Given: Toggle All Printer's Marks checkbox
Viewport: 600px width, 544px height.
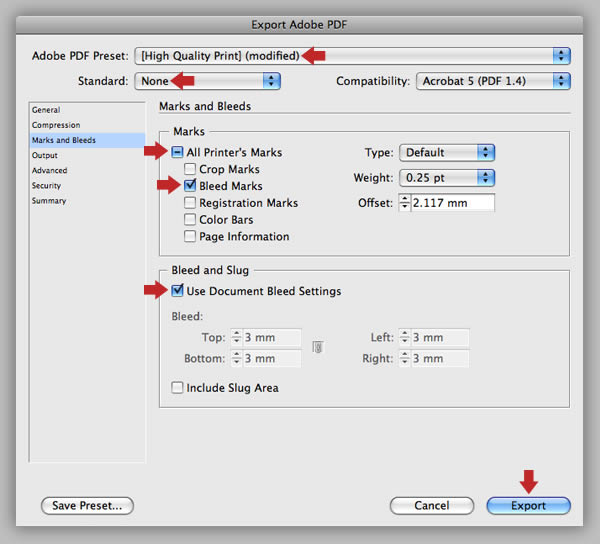Looking at the screenshot, I should 177,152.
